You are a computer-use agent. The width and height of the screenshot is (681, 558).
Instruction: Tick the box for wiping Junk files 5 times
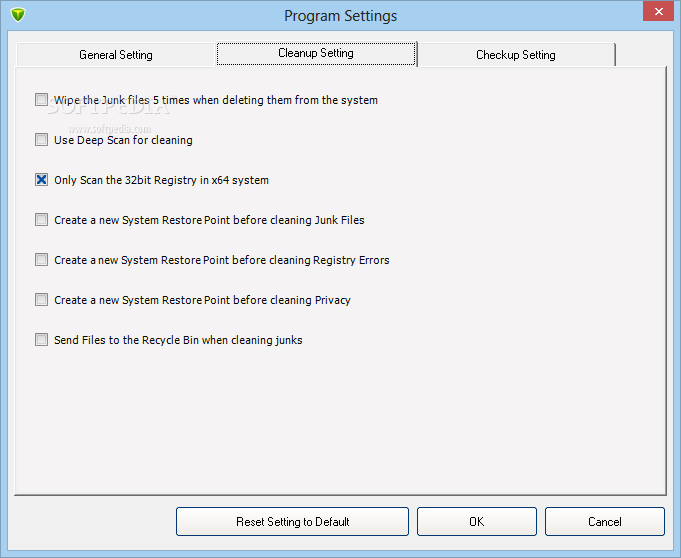coord(41,99)
